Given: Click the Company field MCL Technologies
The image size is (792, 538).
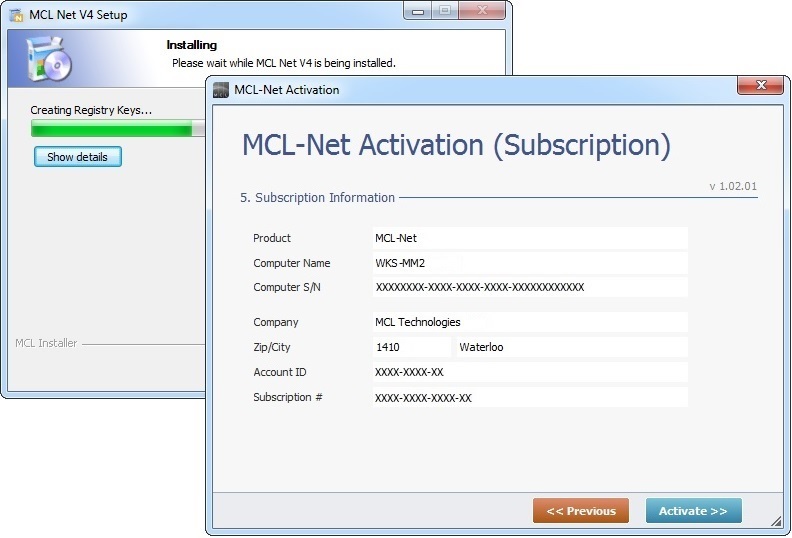Looking at the screenshot, I should (530, 322).
